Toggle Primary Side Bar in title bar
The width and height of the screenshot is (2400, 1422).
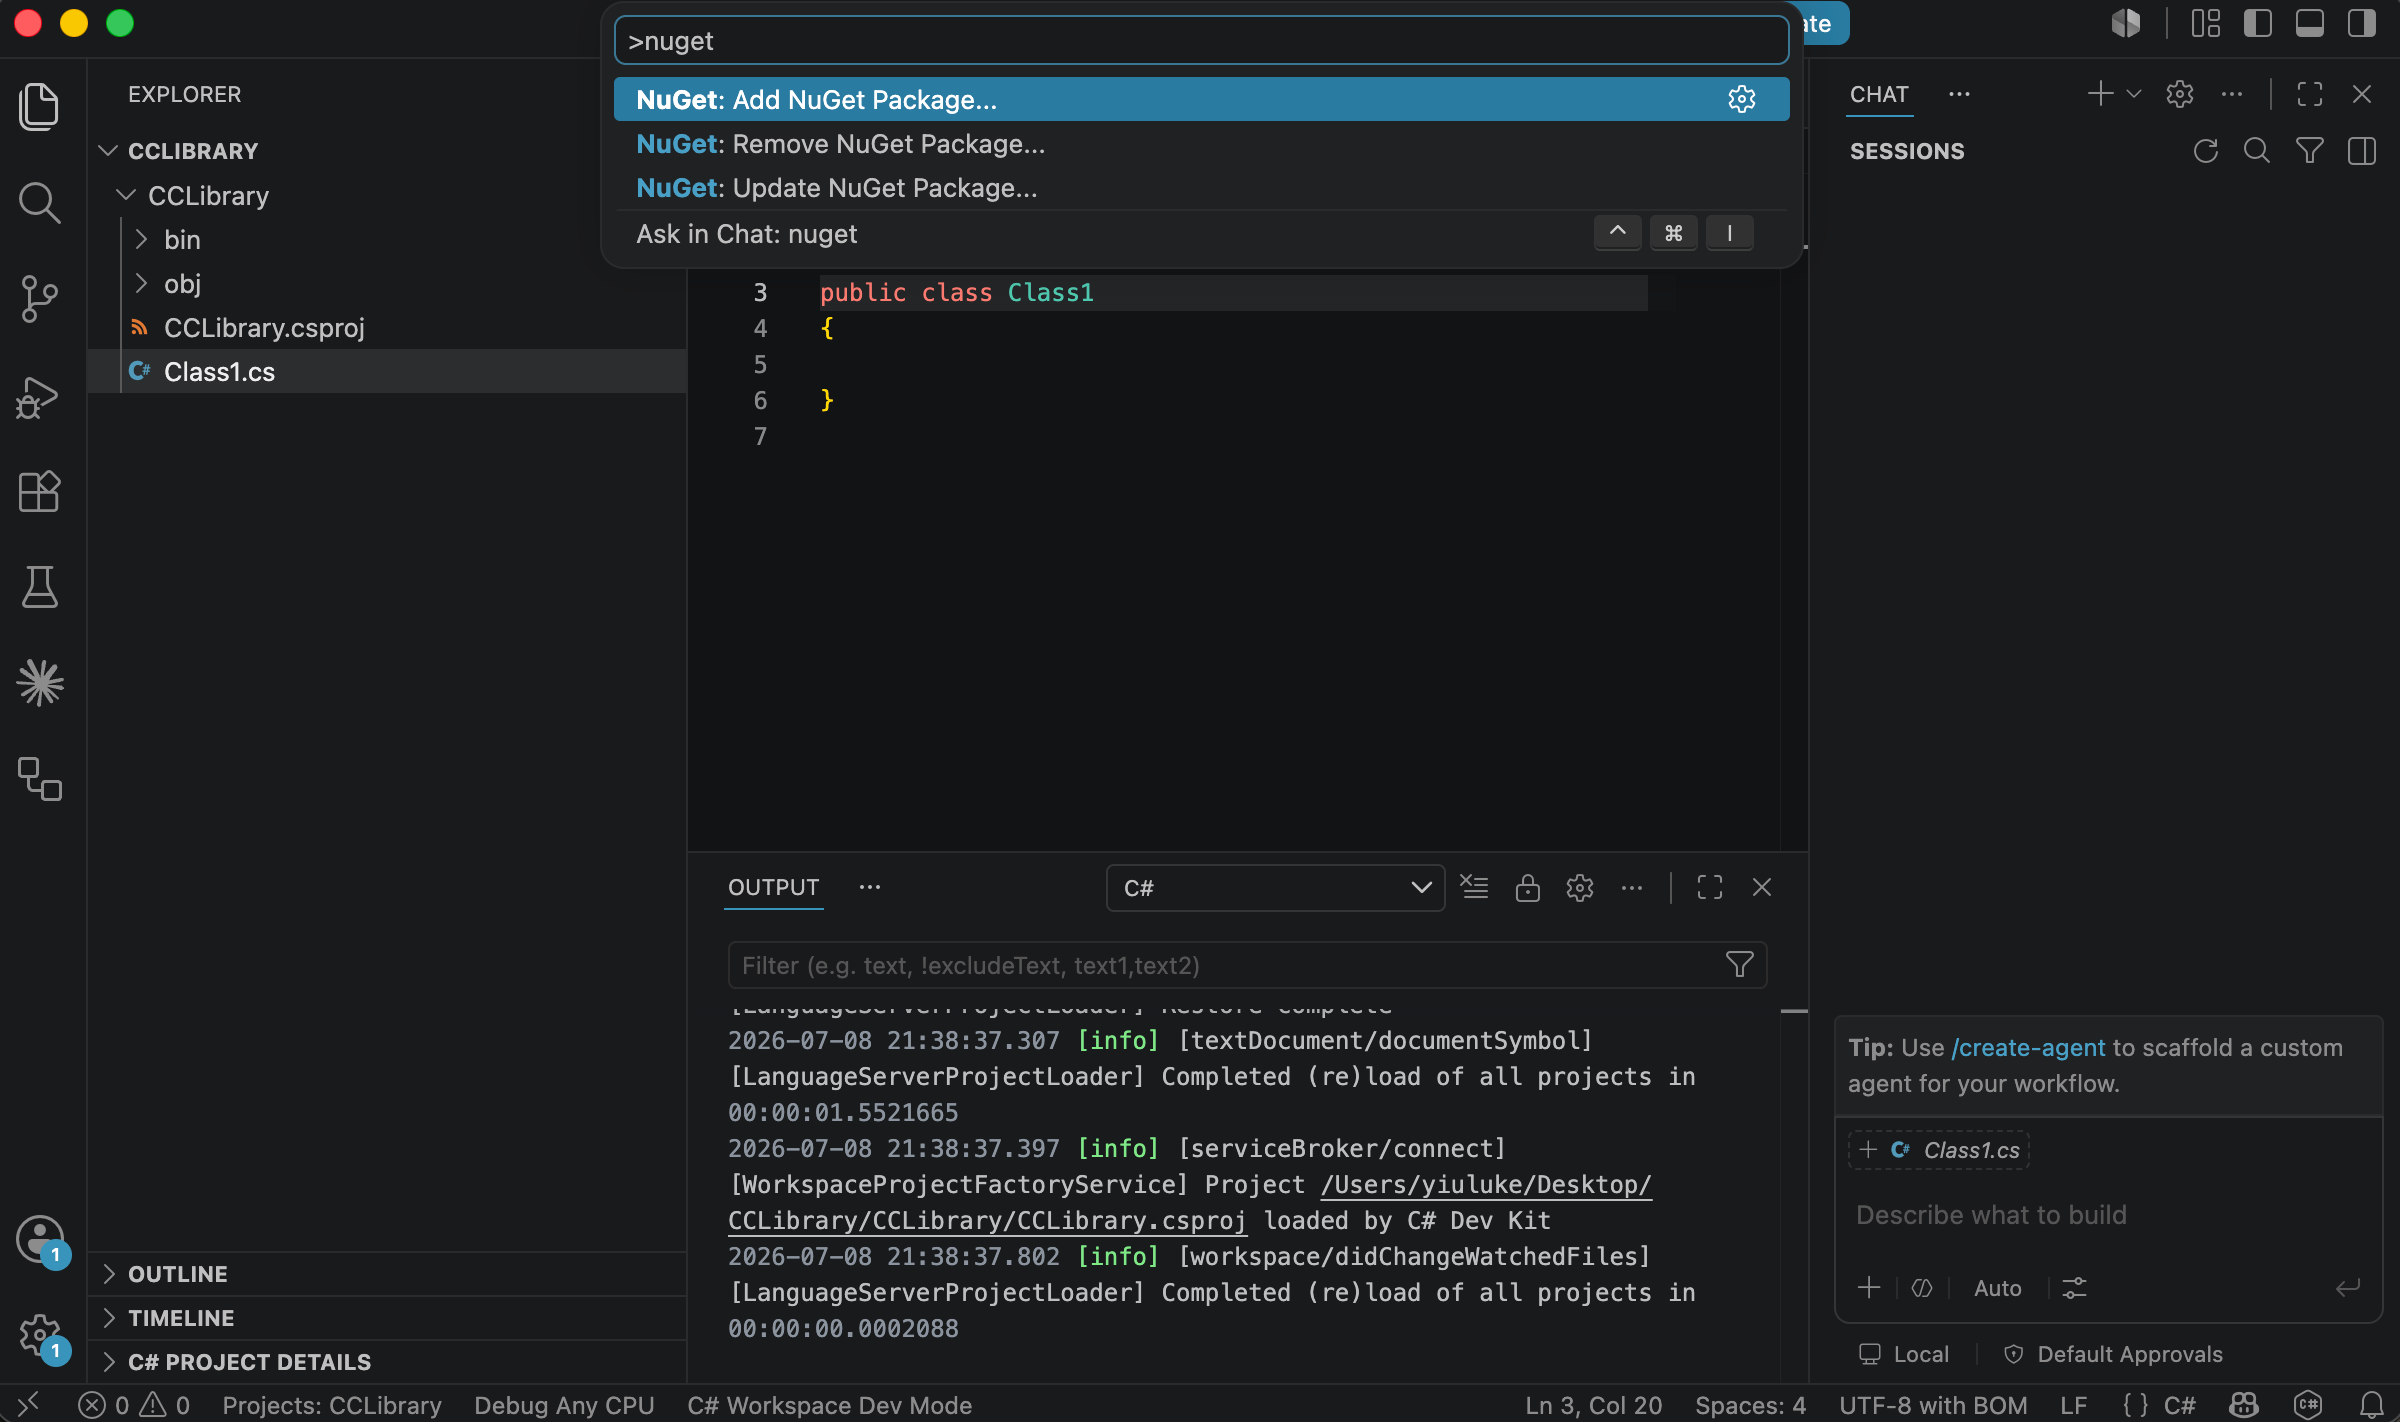[x=2258, y=23]
